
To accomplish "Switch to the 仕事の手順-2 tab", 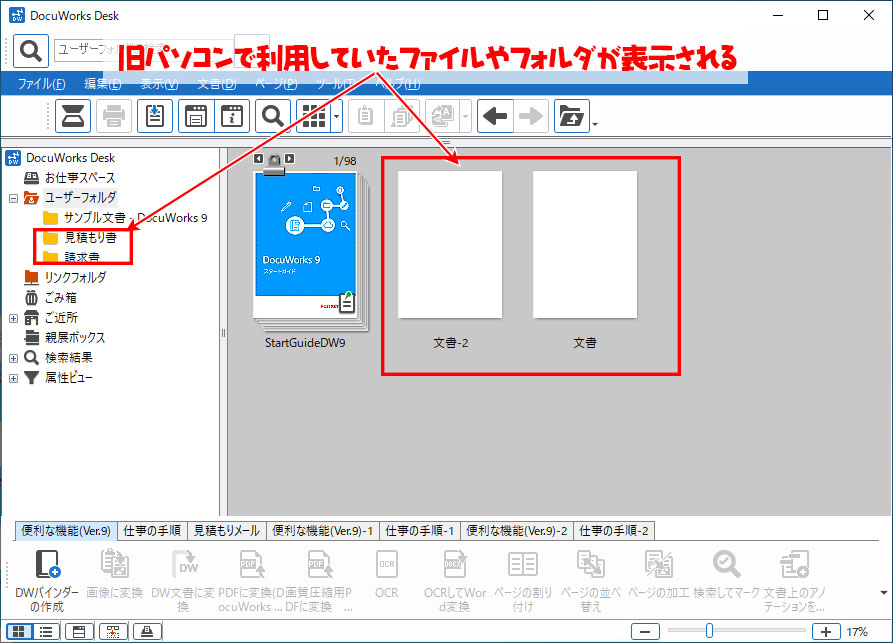I will tap(614, 531).
